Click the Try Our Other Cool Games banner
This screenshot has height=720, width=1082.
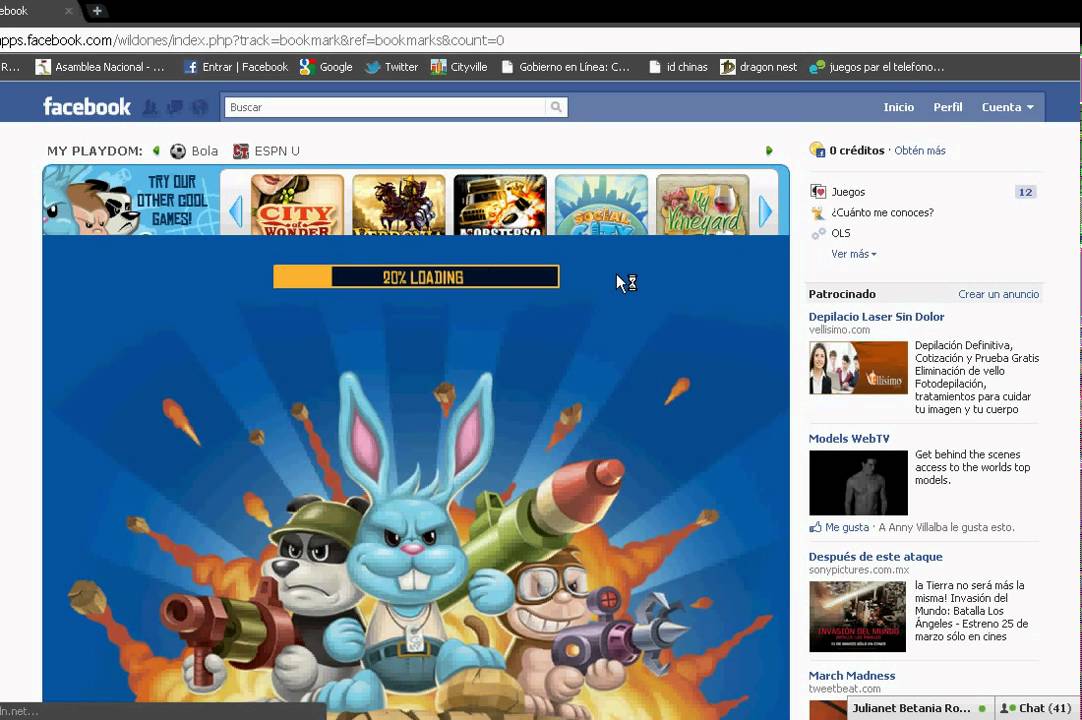coord(131,200)
